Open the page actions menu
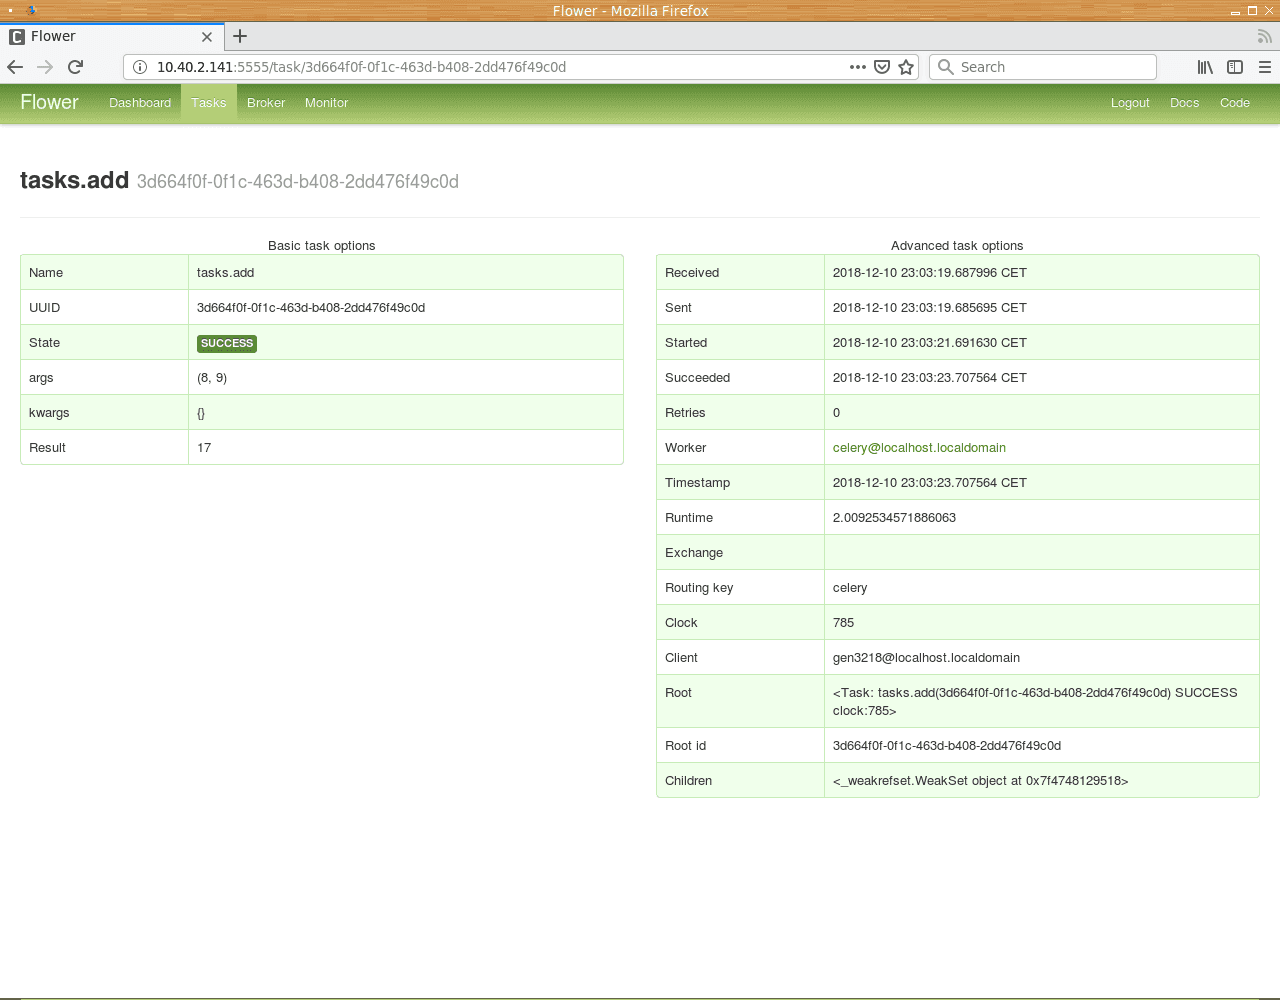 click(x=857, y=67)
